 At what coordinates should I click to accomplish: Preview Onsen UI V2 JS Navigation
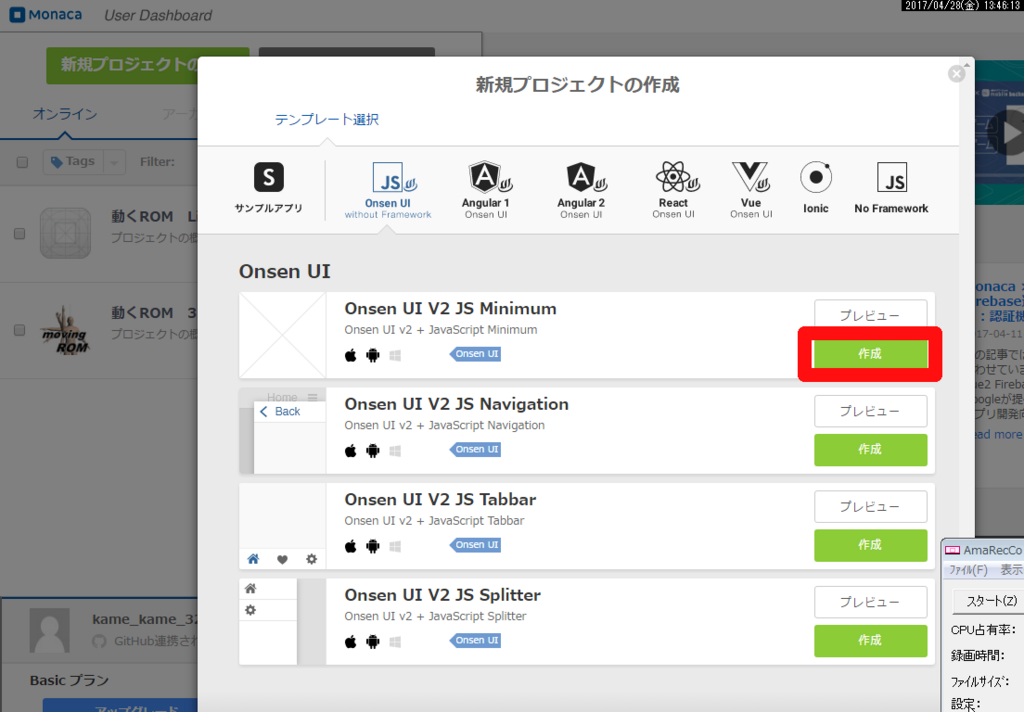pos(870,411)
